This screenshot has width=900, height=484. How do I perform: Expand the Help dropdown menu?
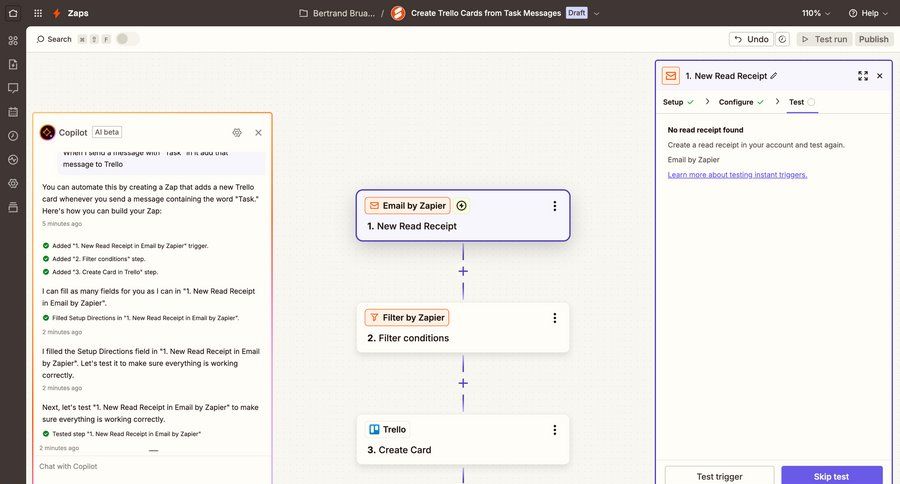tap(869, 13)
